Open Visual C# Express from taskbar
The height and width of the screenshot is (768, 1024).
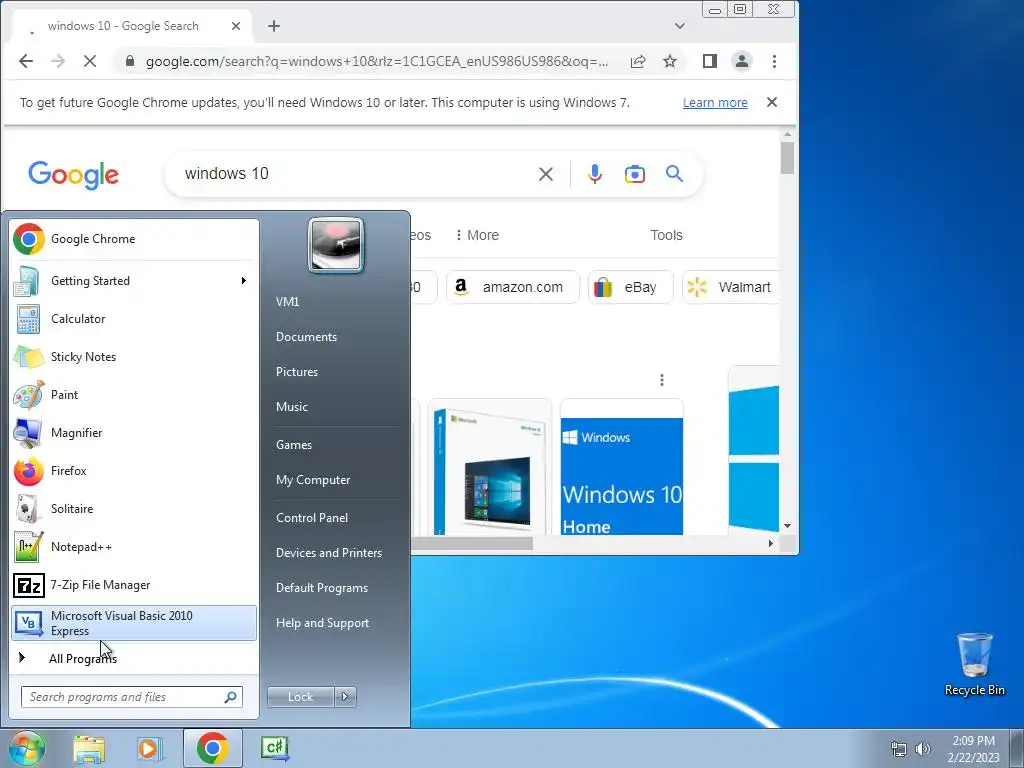pyautogui.click(x=275, y=748)
